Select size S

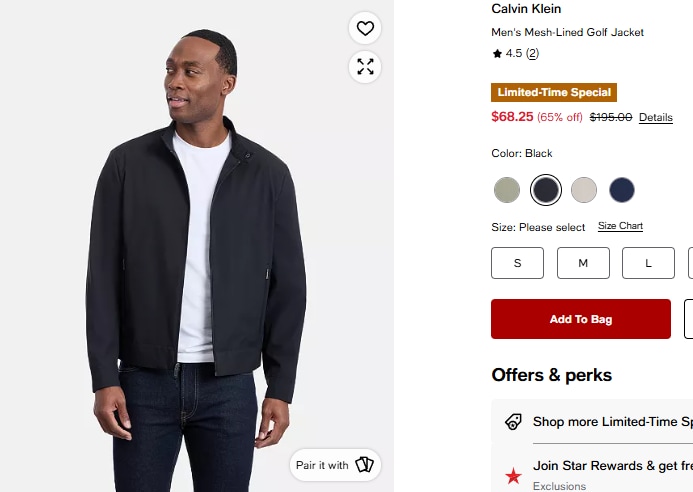tap(518, 263)
